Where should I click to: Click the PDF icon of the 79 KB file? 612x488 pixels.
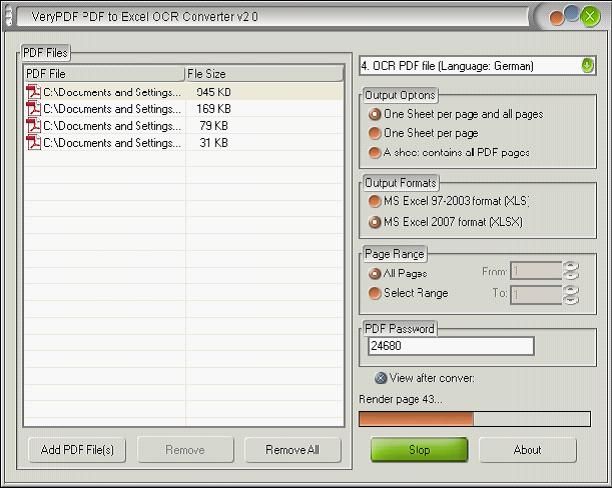pyautogui.click(x=34, y=126)
